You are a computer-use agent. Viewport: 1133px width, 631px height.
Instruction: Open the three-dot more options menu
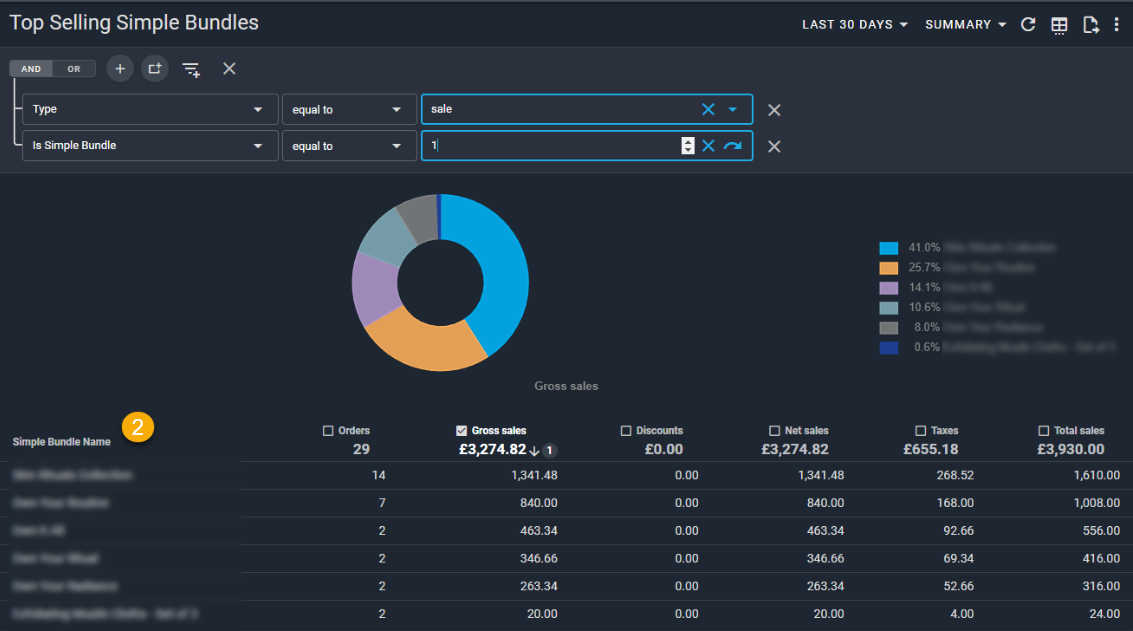click(1117, 25)
